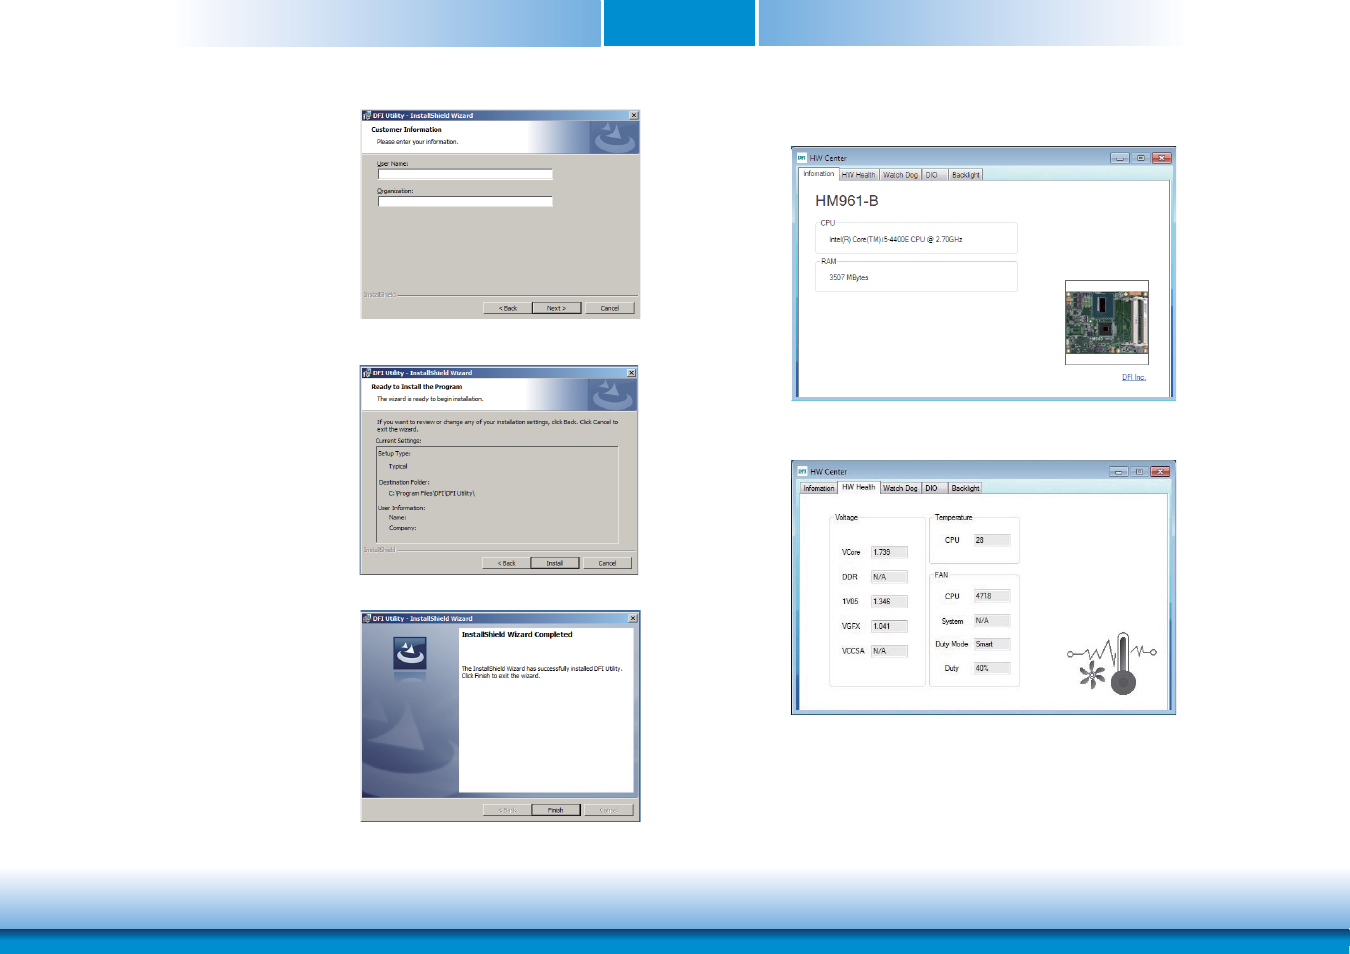Click Install in the Ready to Install dialog
The image size is (1350, 954).
pos(555,563)
